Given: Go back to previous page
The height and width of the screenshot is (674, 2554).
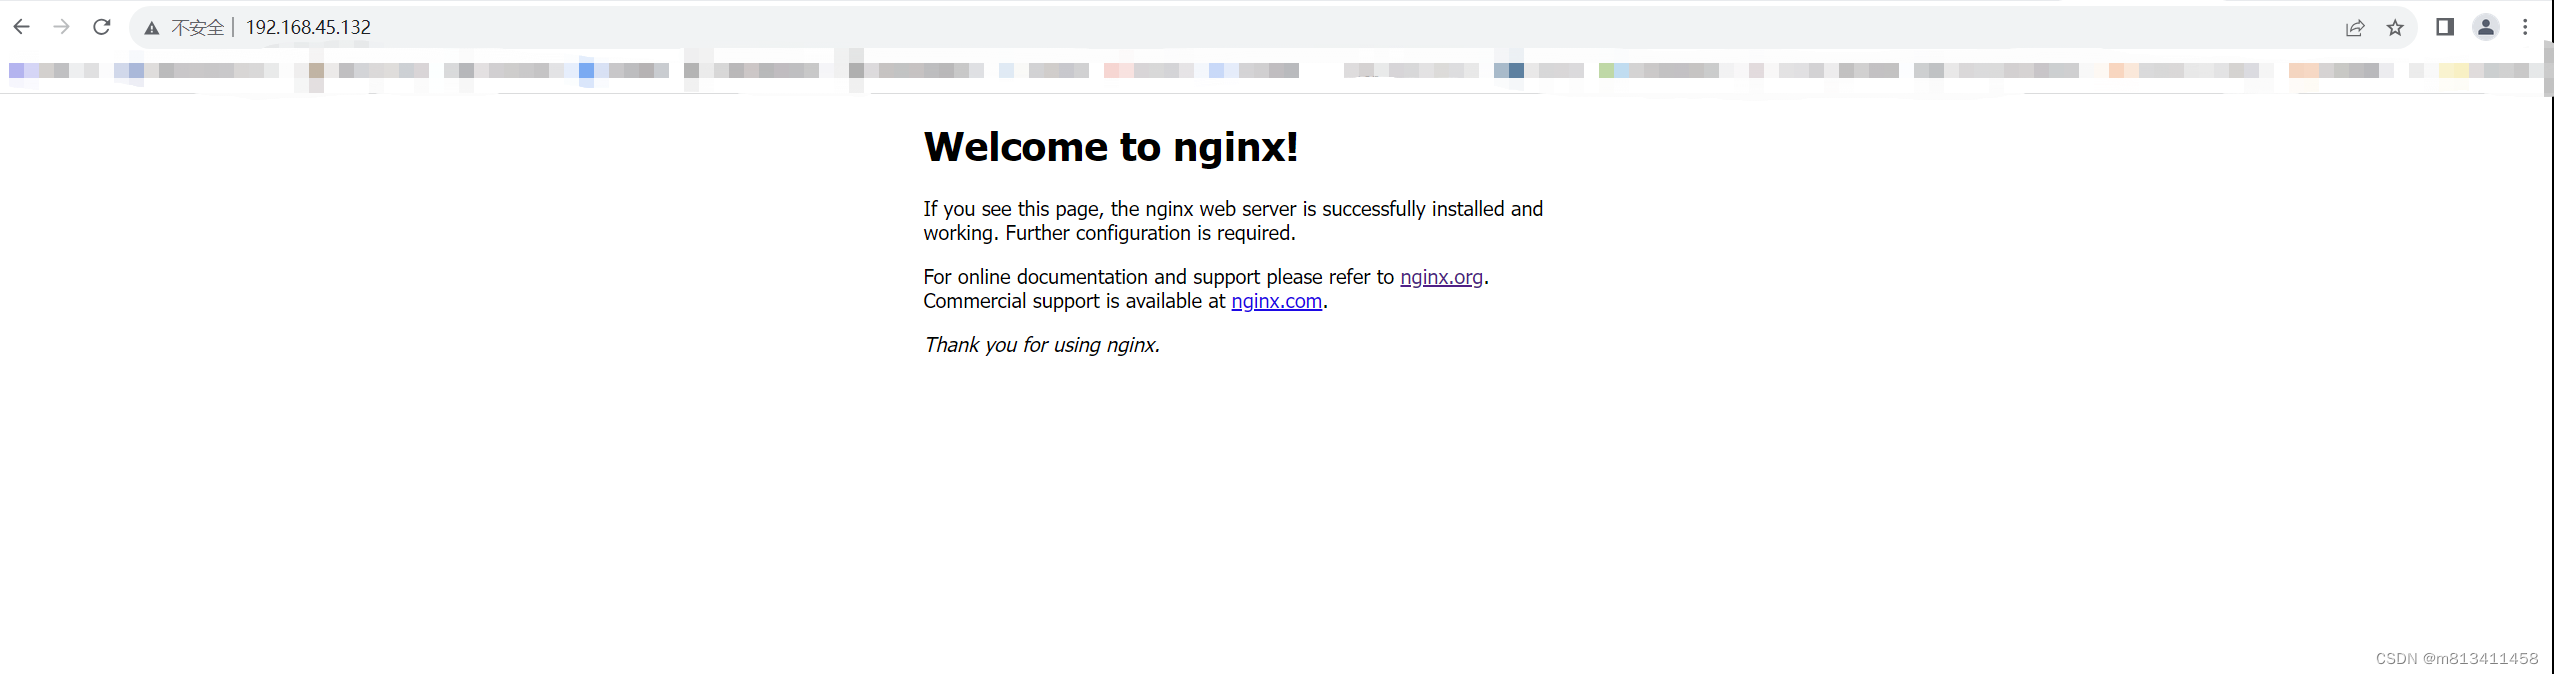Looking at the screenshot, I should coord(21,27).
